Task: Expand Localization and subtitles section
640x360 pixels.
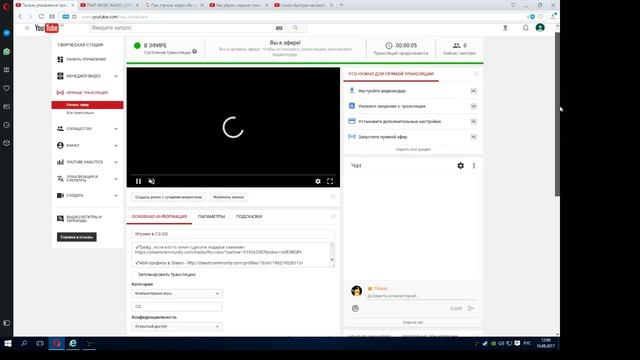Action: (116, 179)
